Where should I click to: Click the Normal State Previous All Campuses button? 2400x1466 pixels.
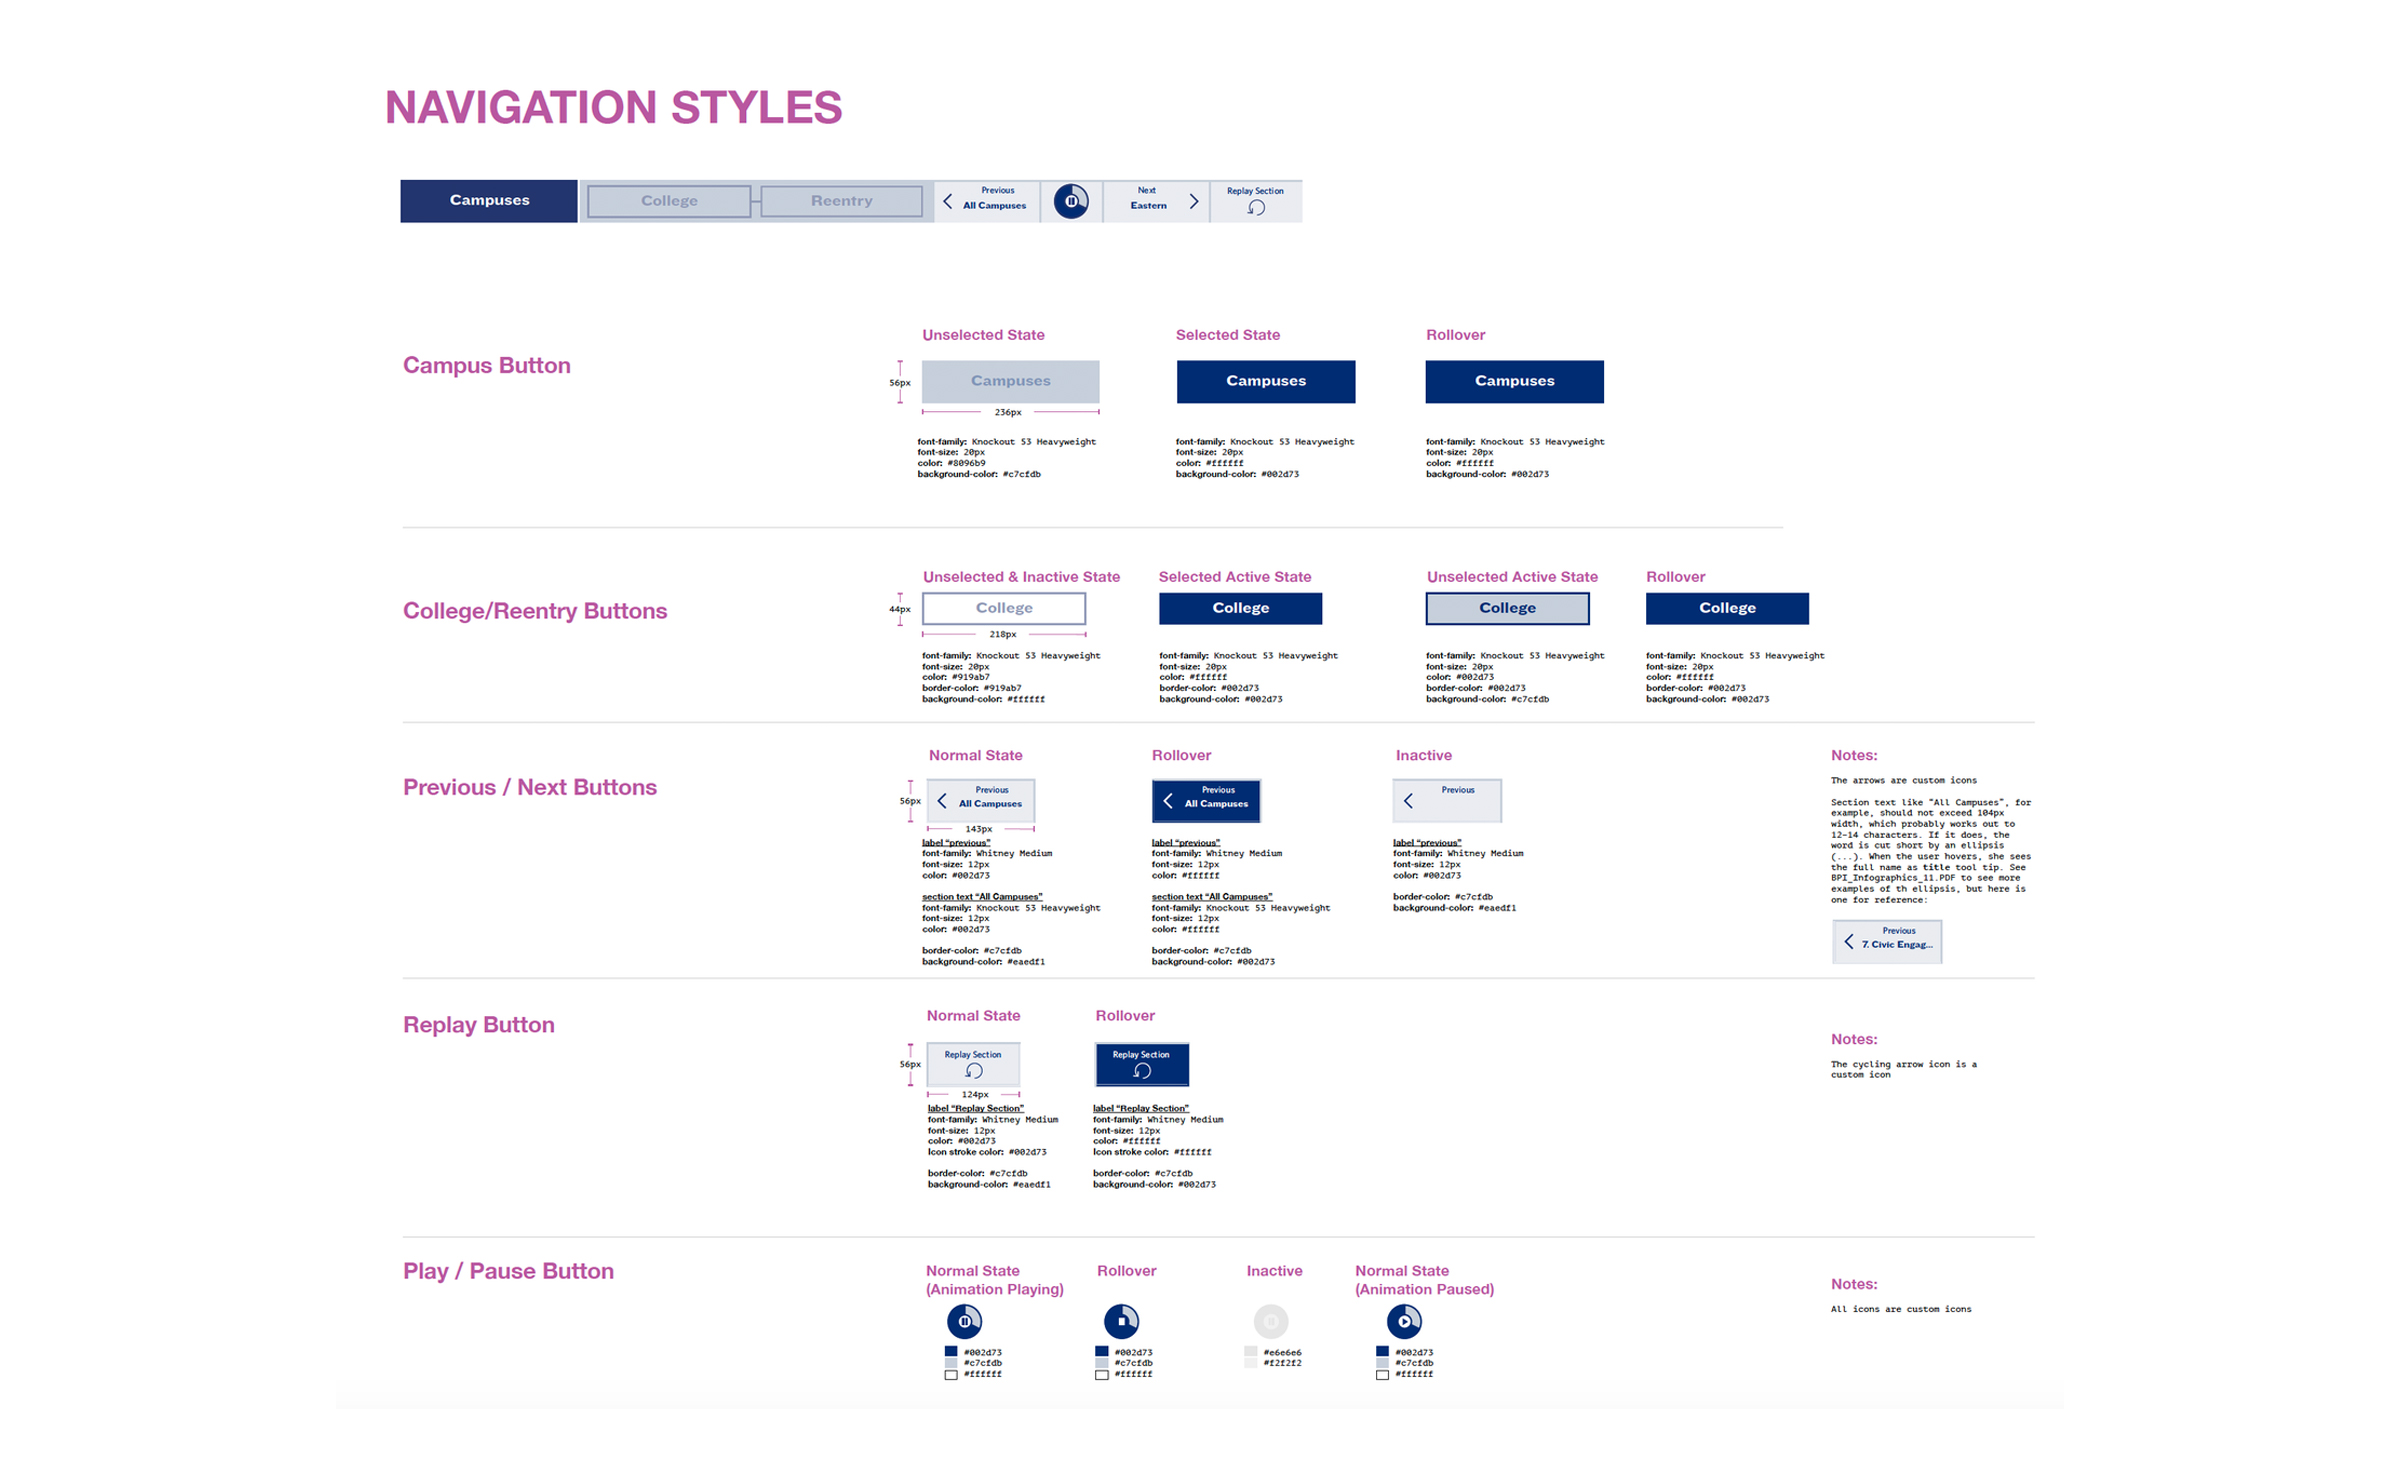[980, 800]
